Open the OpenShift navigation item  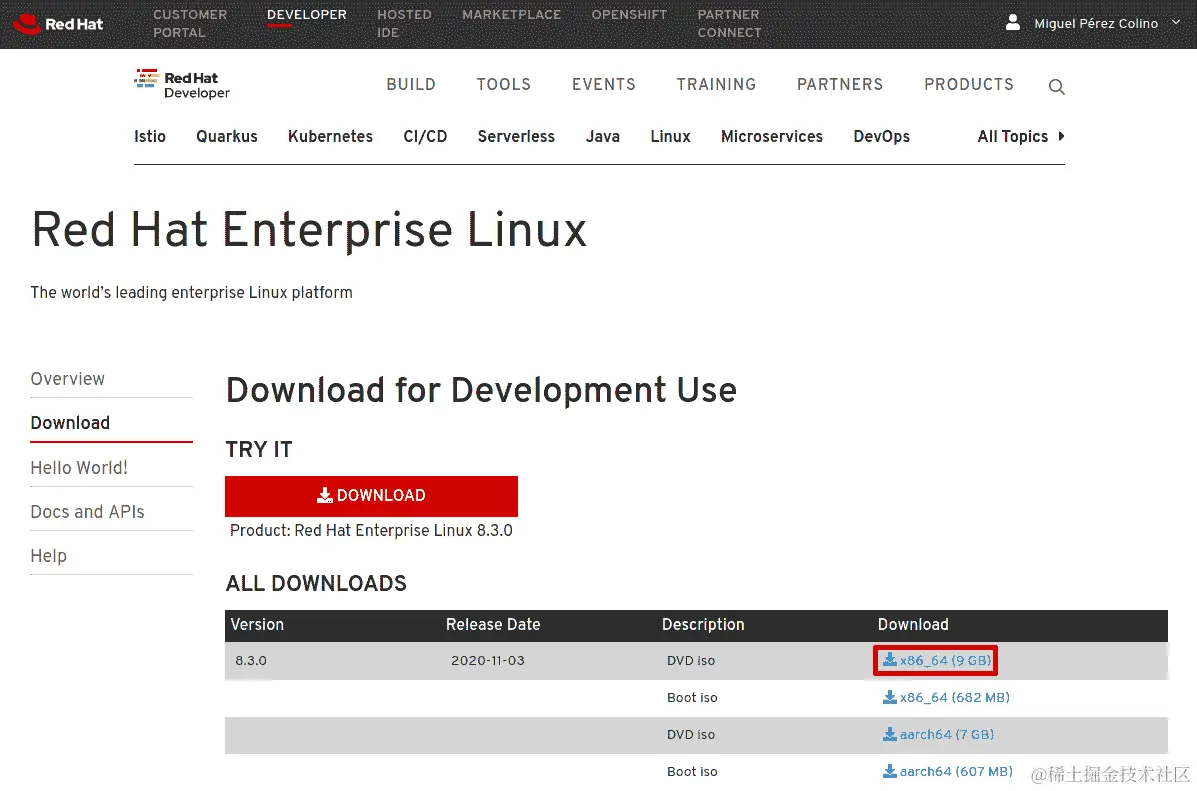click(x=629, y=14)
